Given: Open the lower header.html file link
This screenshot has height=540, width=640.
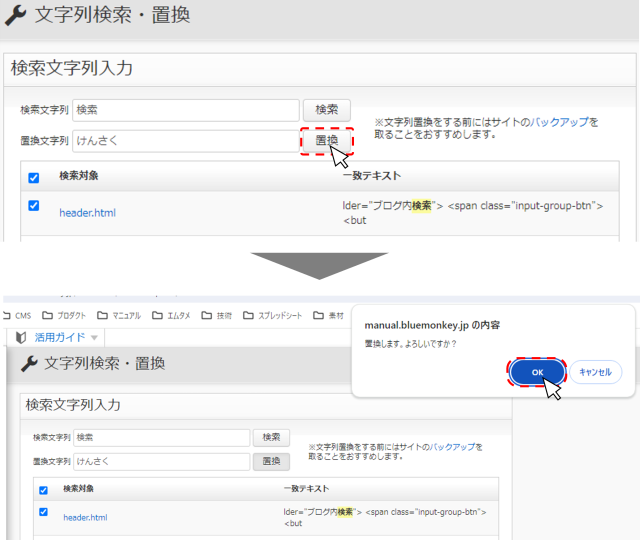Looking at the screenshot, I should pos(85,518).
